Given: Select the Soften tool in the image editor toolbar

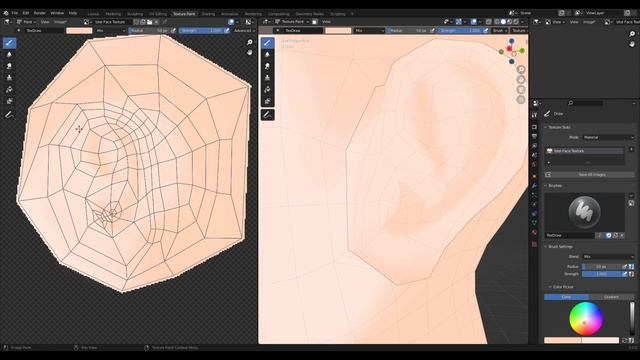Looking at the screenshot, I should point(9,54).
